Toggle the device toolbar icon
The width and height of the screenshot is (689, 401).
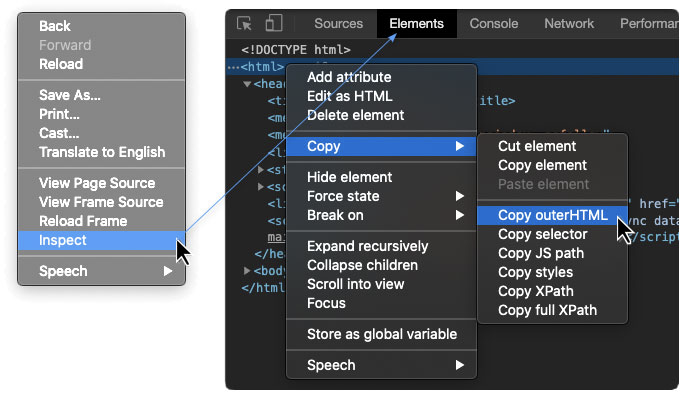pos(273,24)
